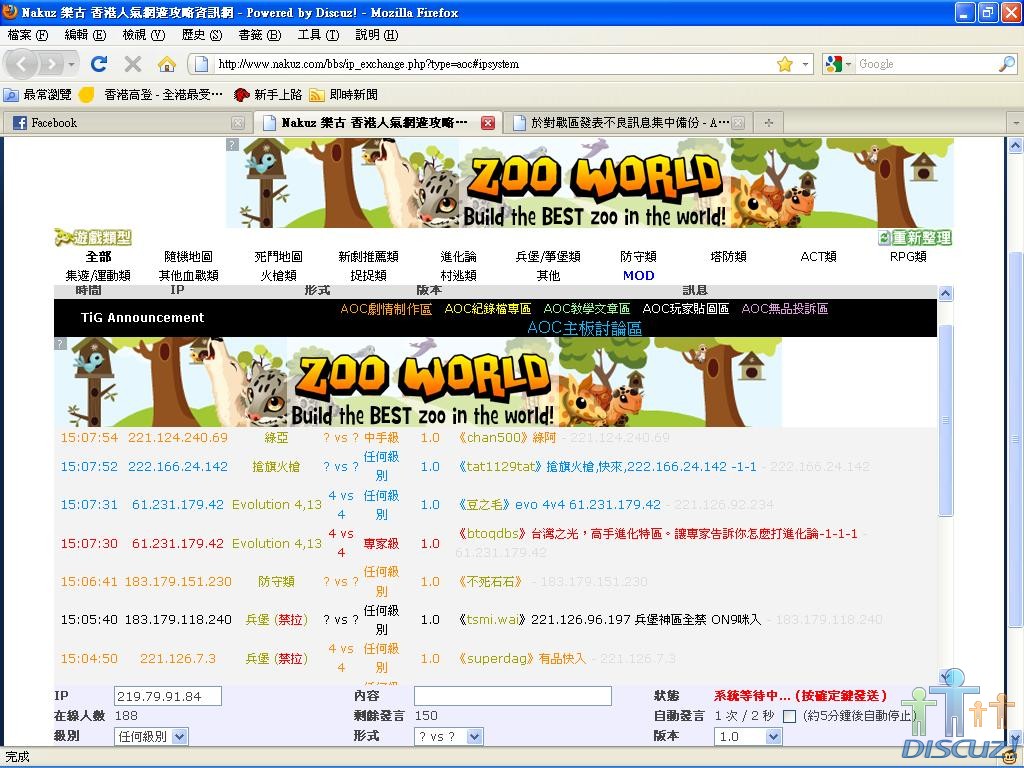Click the IP 222.166.24.142 in the list
This screenshot has width=1024, height=768.
tap(178, 467)
